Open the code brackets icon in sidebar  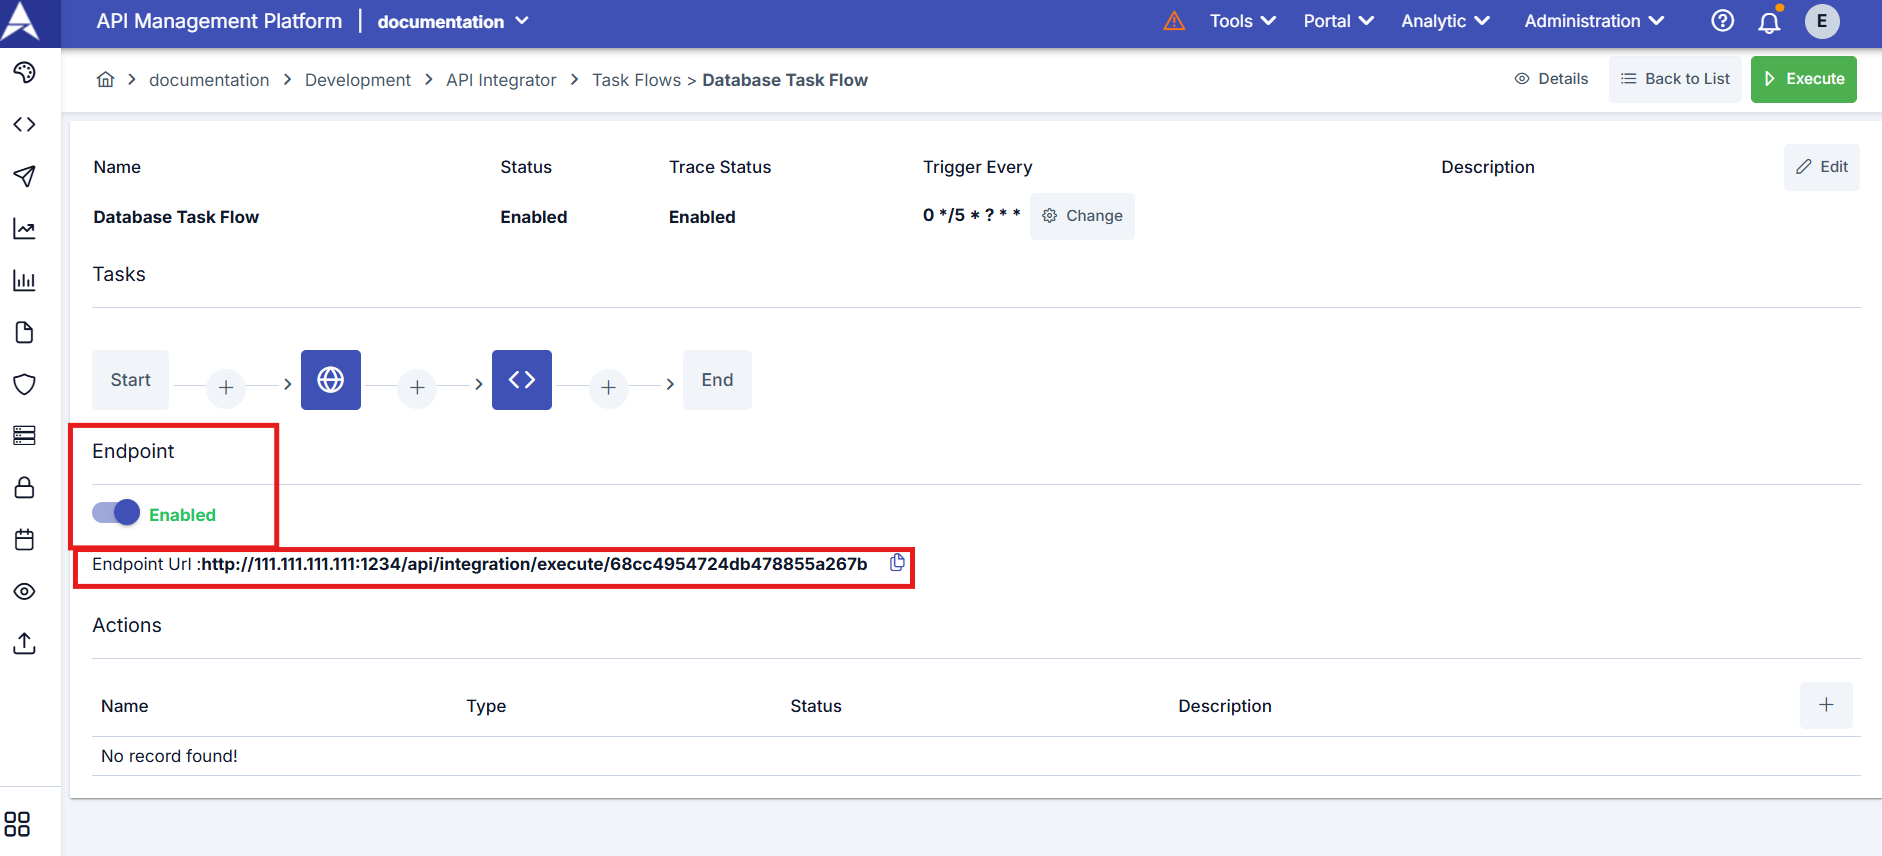[x=24, y=124]
